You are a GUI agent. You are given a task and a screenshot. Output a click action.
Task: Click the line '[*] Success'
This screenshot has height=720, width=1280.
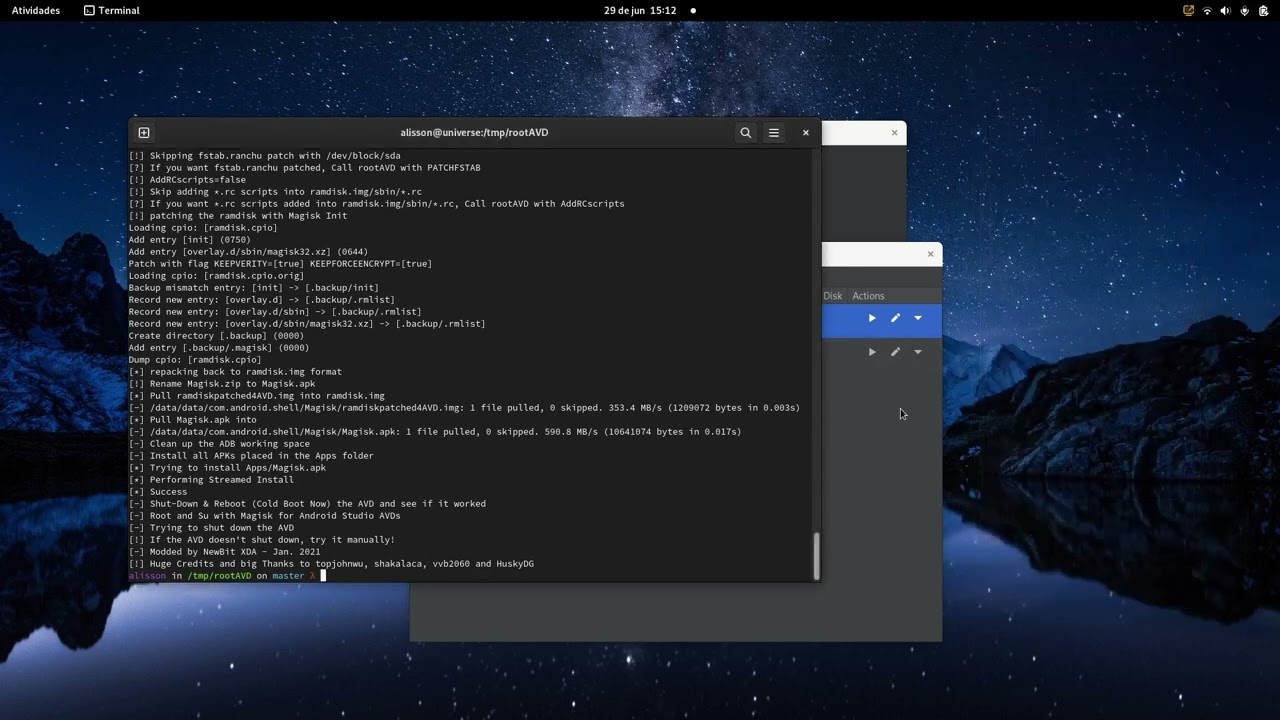[x=158, y=492]
